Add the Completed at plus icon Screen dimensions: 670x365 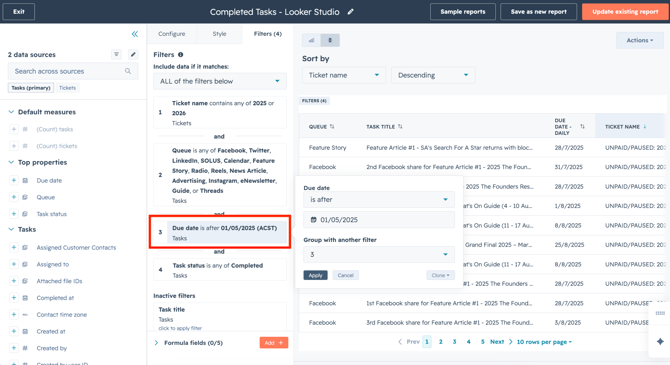[x=14, y=297]
